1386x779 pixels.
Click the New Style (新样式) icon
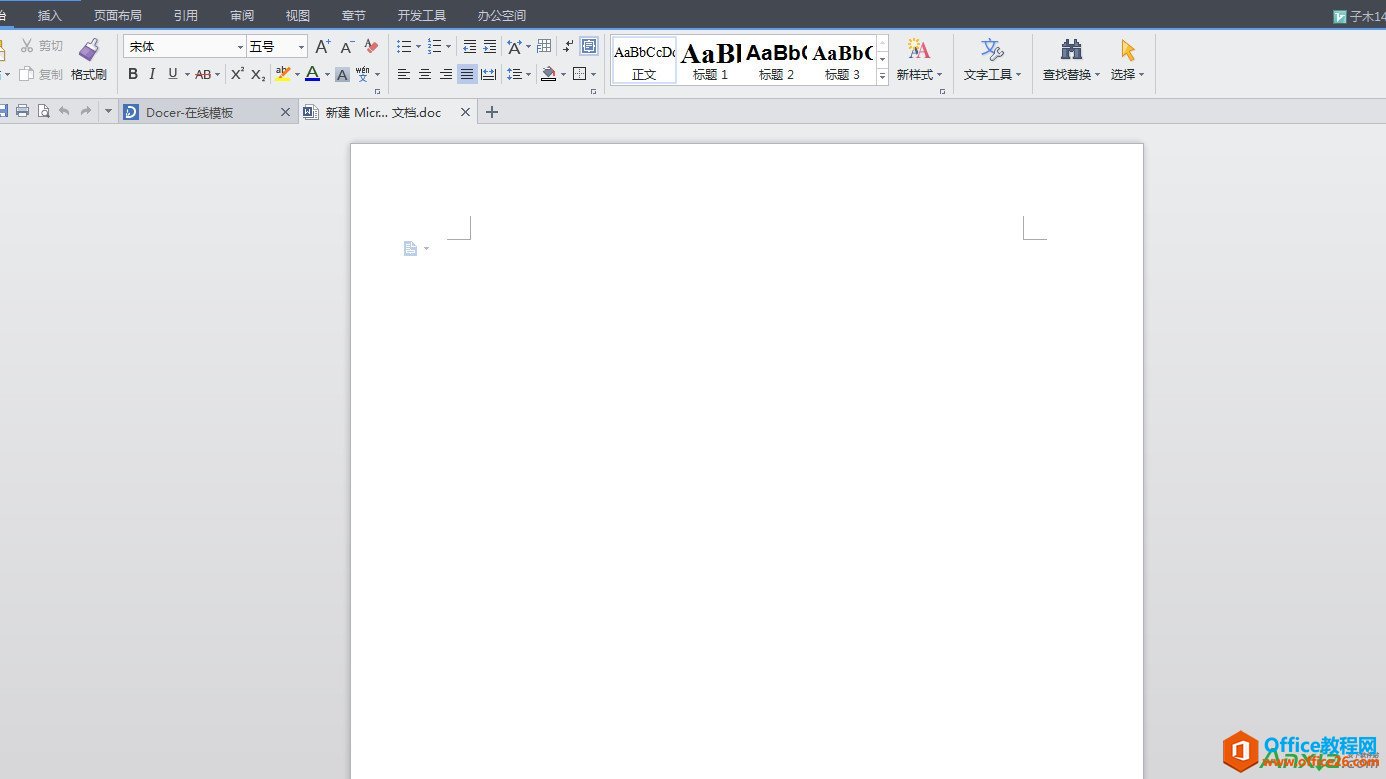(x=918, y=49)
